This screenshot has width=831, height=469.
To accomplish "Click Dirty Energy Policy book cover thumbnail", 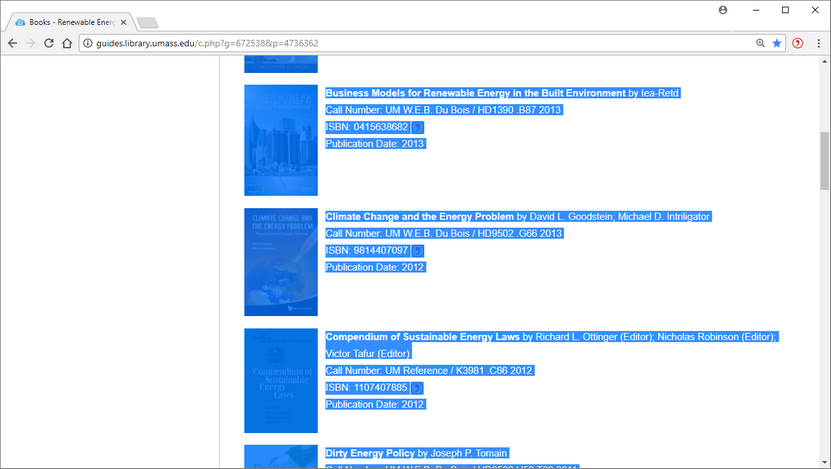I will [x=281, y=457].
